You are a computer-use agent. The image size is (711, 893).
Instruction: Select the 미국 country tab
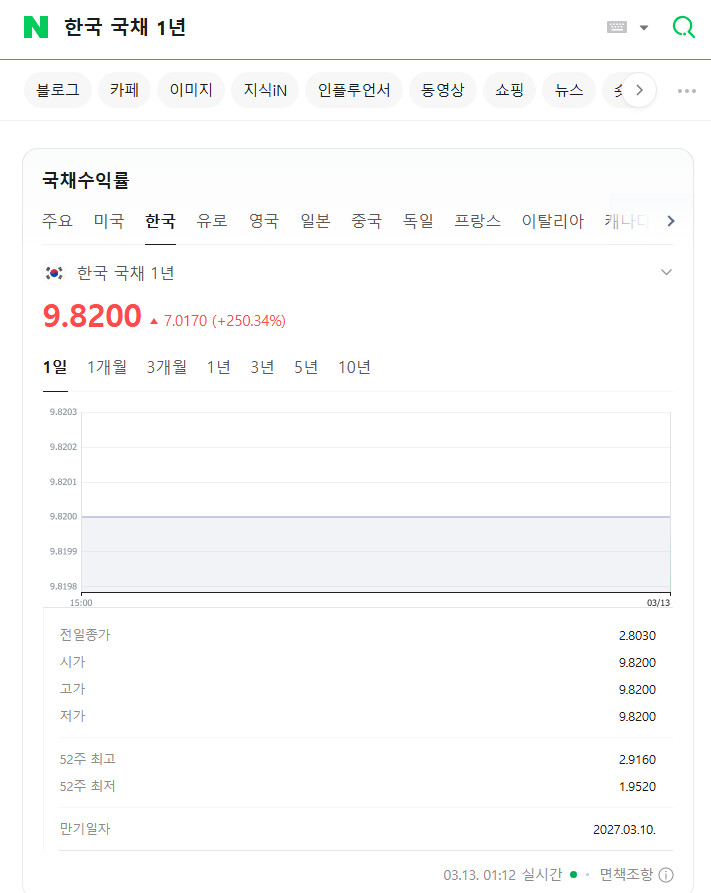[109, 221]
